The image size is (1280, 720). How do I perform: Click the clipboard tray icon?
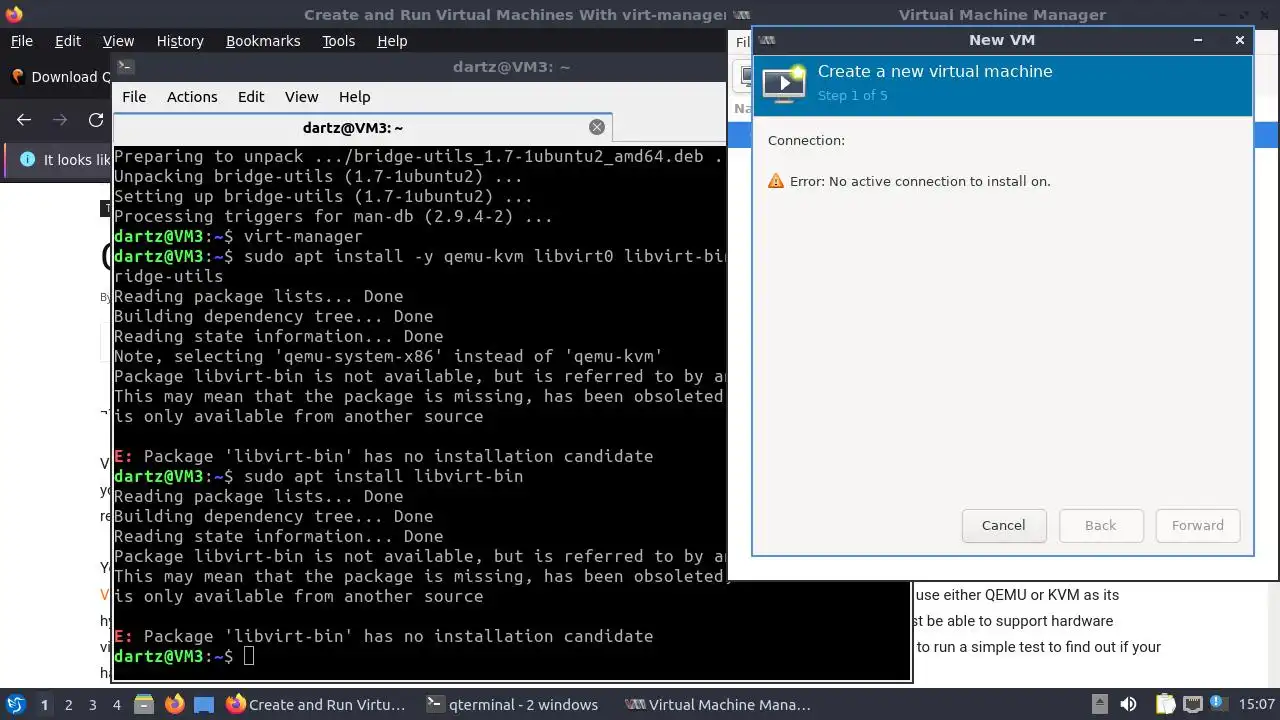point(1165,704)
